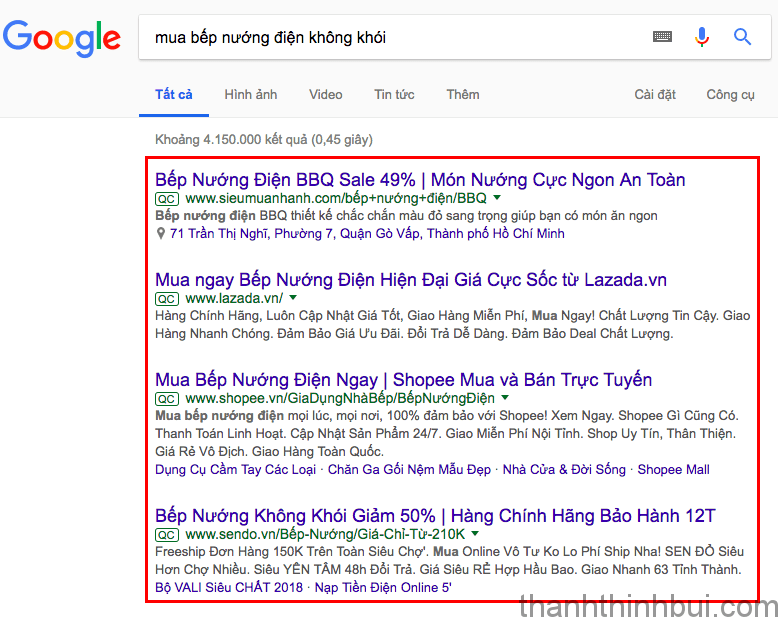
Task: Click www.sendo.vn green URL text
Action: pyautogui.click(x=325, y=535)
